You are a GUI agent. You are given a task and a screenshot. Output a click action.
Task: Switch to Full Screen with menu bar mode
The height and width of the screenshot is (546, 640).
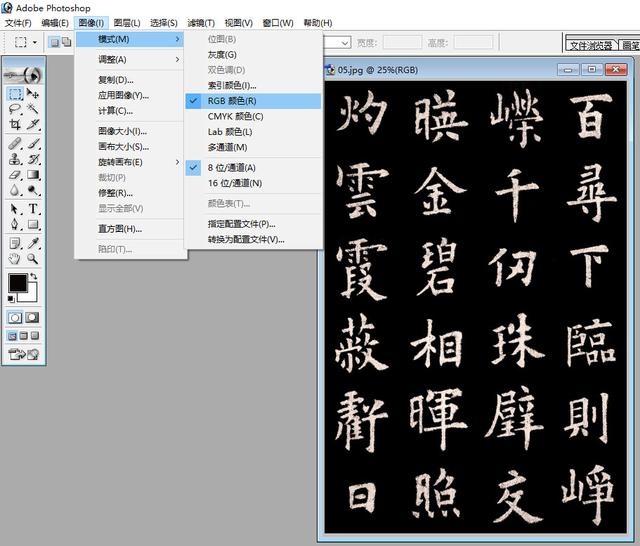pos(24,336)
